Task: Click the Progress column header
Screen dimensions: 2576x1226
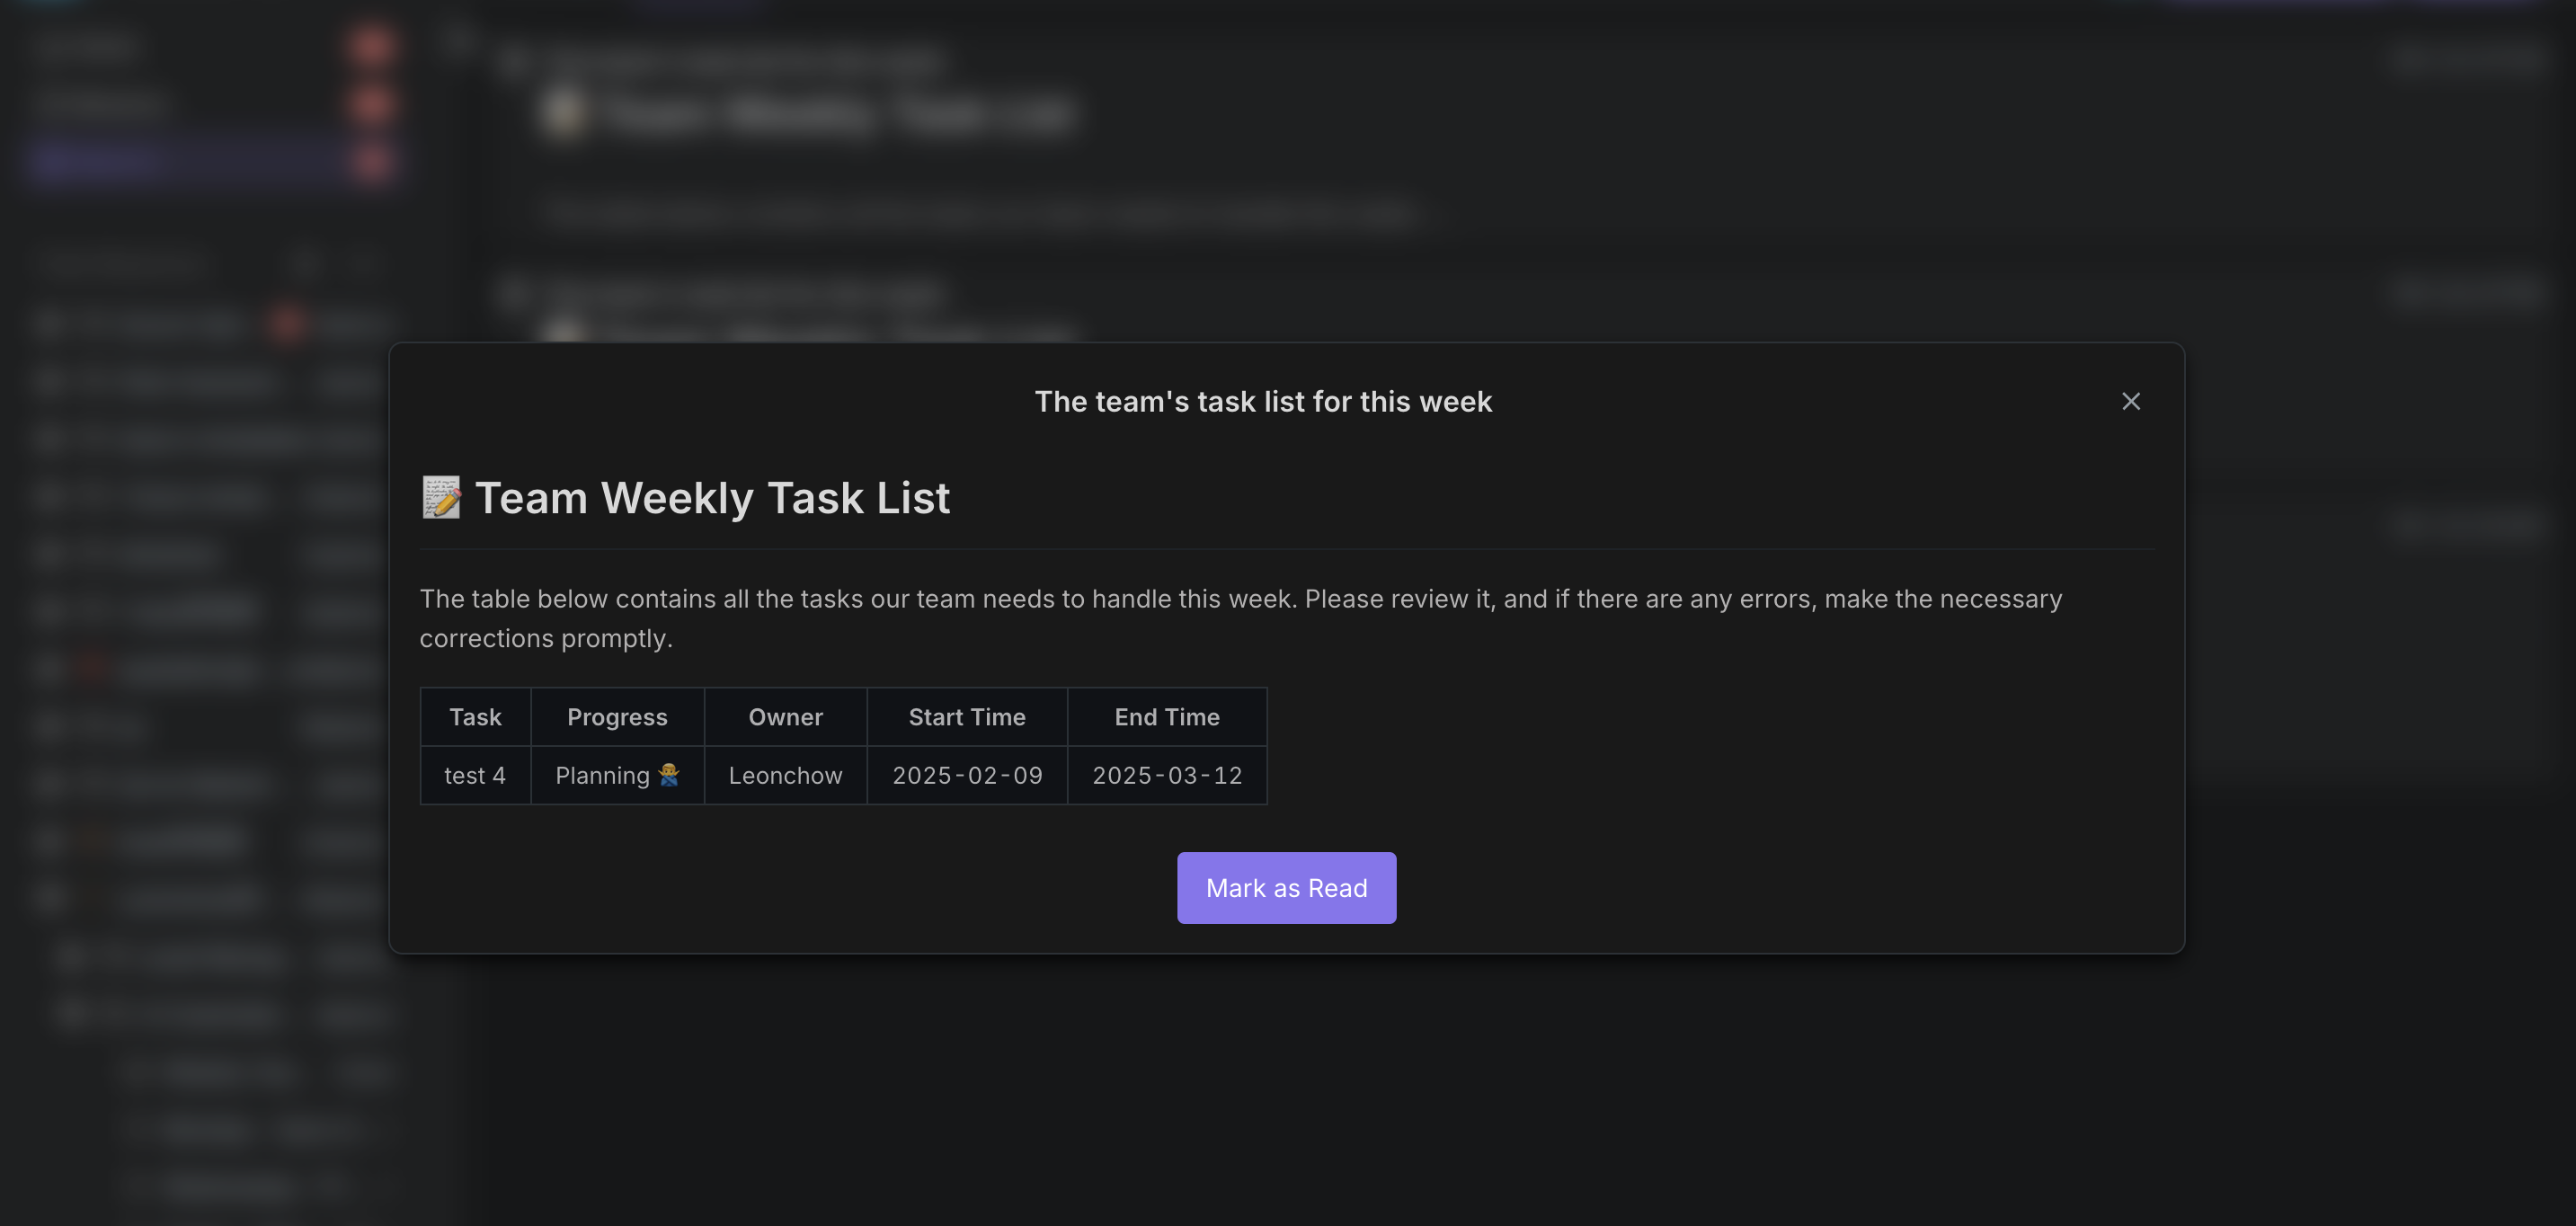Action: pyautogui.click(x=617, y=717)
